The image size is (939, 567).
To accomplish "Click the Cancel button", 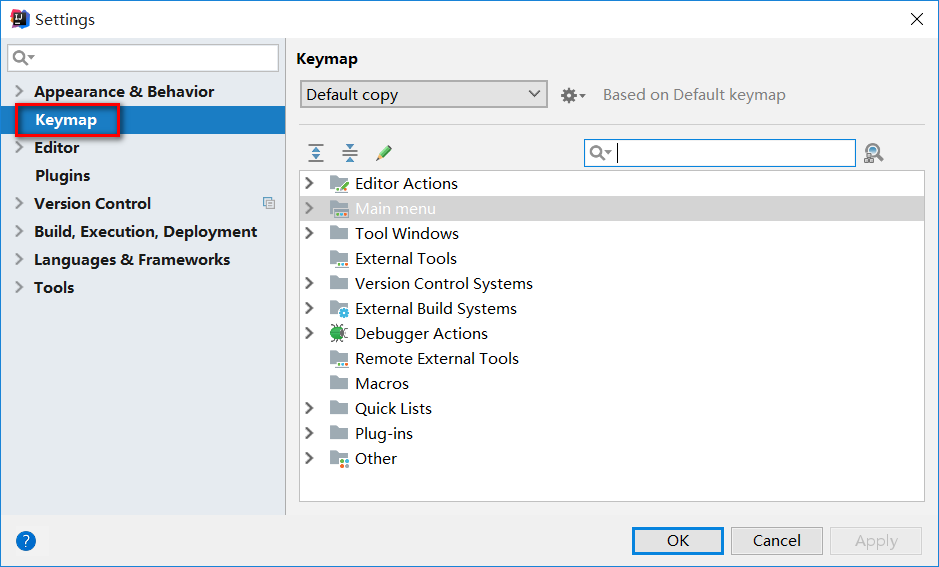I will (777, 541).
